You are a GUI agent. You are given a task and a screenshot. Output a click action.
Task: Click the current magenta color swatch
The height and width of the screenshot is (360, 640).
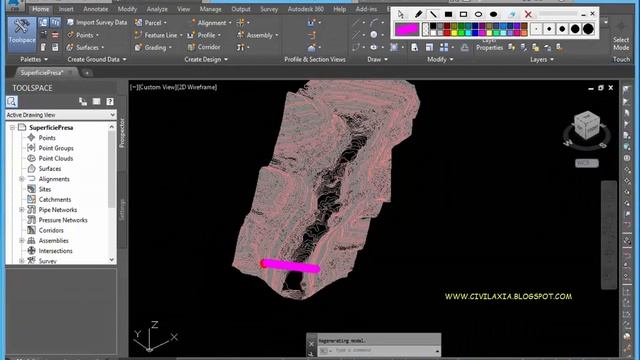click(x=407, y=29)
